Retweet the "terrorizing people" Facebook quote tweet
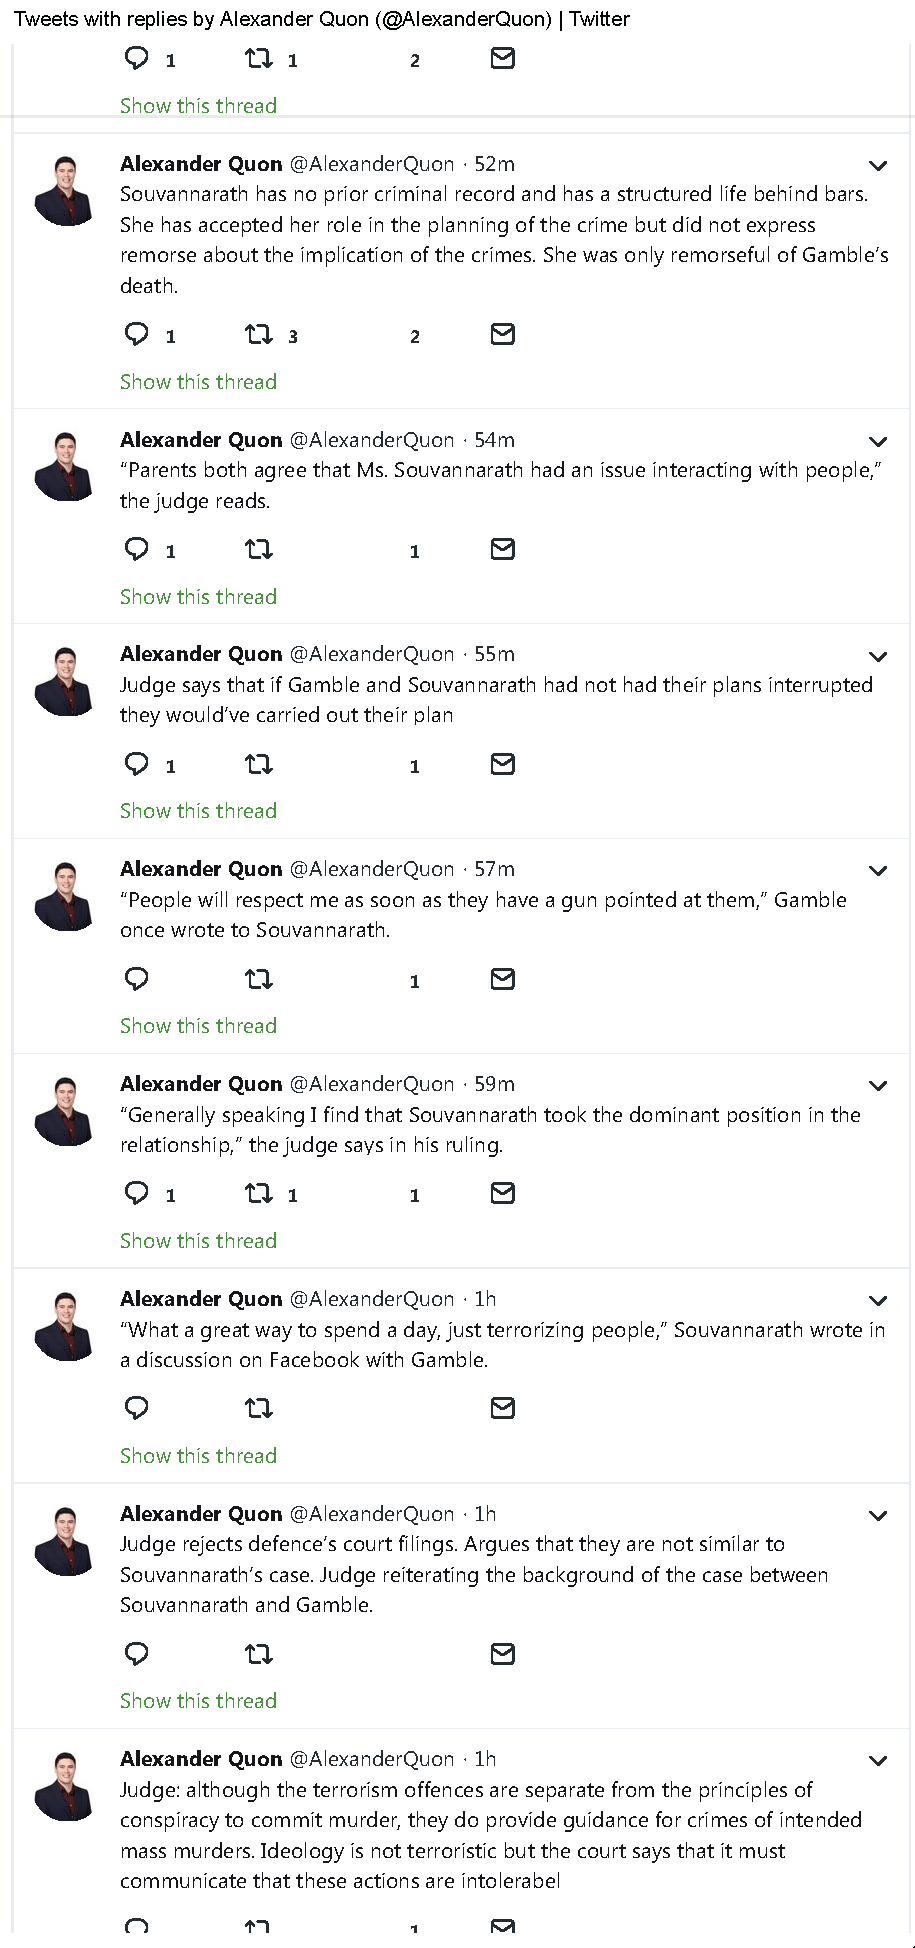Viewport: 915px width, 1948px height. tap(259, 1409)
